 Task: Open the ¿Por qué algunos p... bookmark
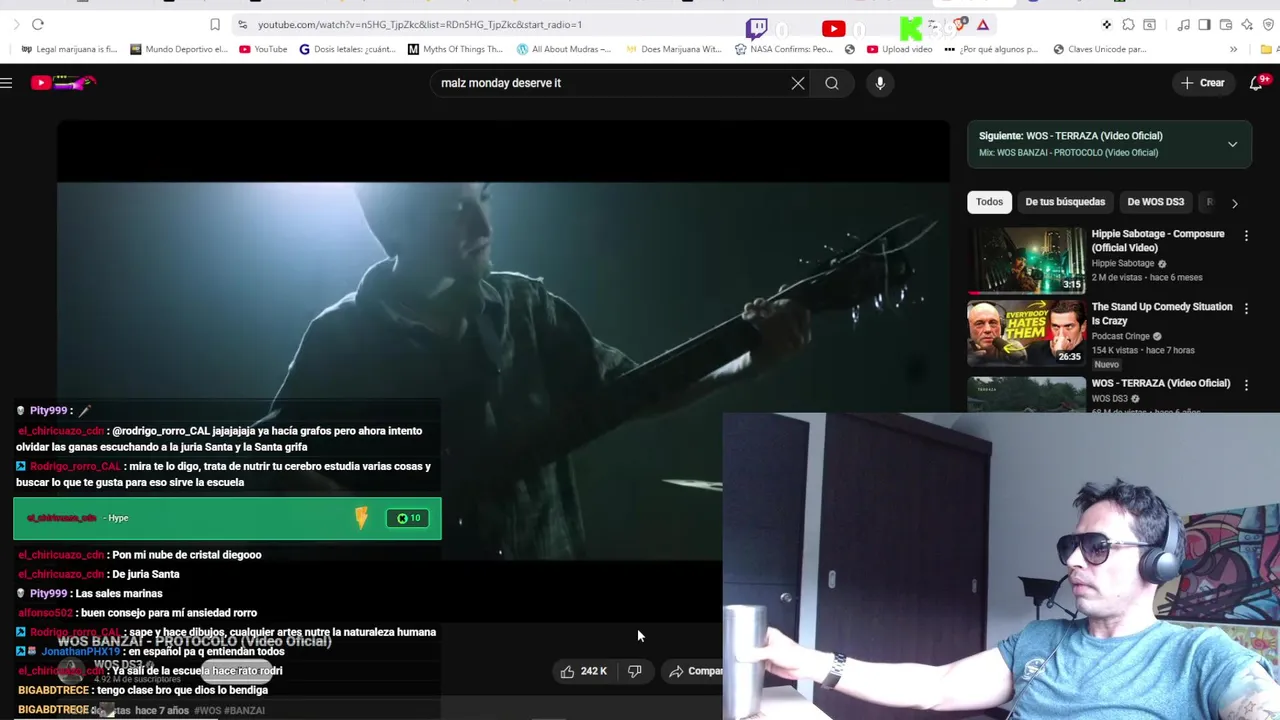click(x=991, y=49)
